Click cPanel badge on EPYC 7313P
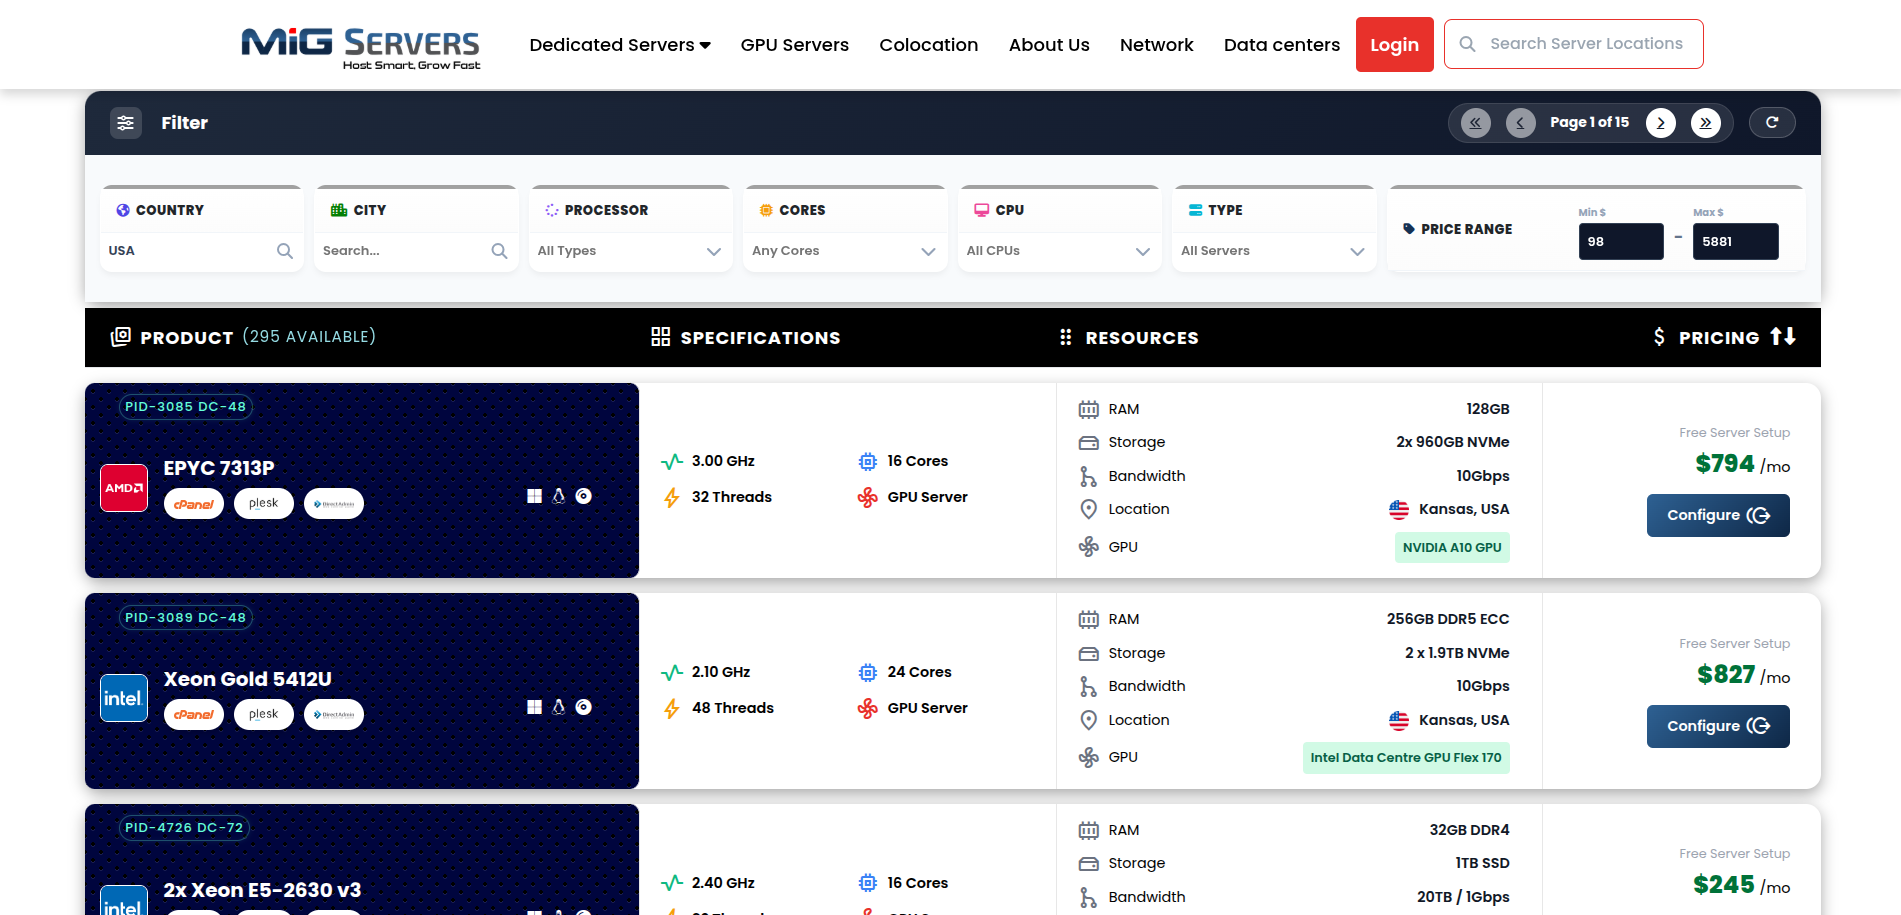Image resolution: width=1901 pixels, height=915 pixels. (x=194, y=504)
